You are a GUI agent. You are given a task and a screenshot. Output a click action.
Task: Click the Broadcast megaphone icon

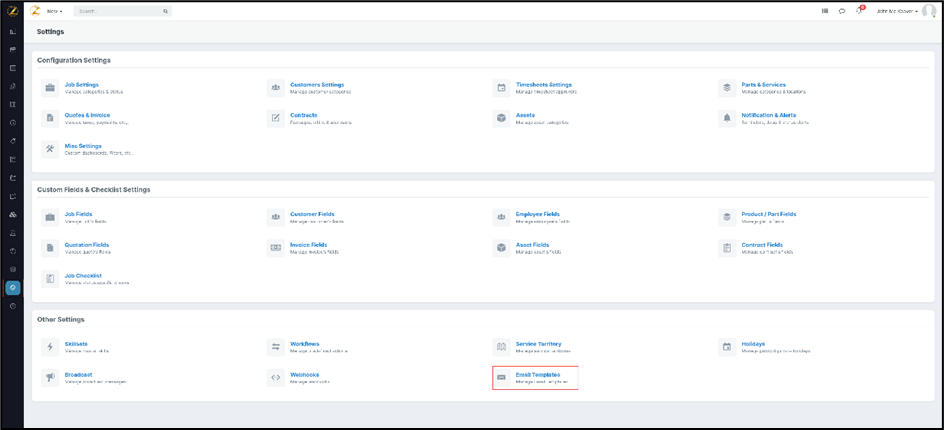[x=50, y=377]
